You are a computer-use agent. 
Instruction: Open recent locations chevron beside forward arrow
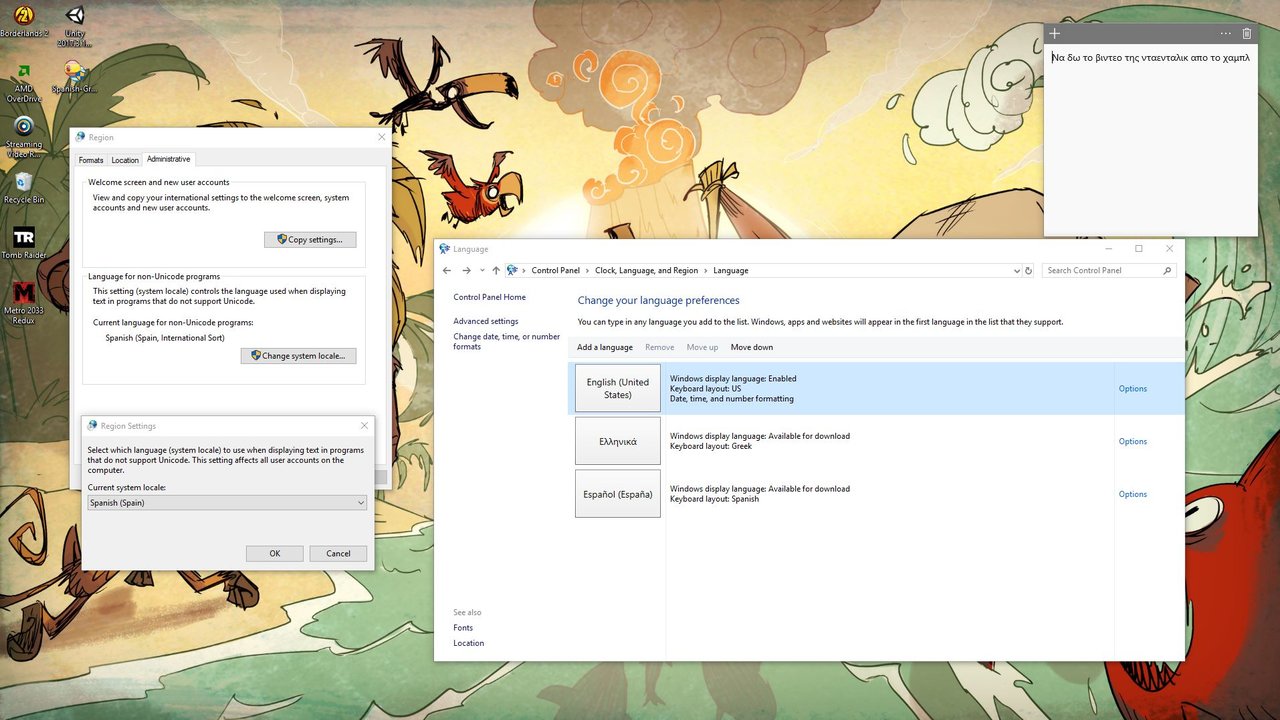[x=482, y=271]
